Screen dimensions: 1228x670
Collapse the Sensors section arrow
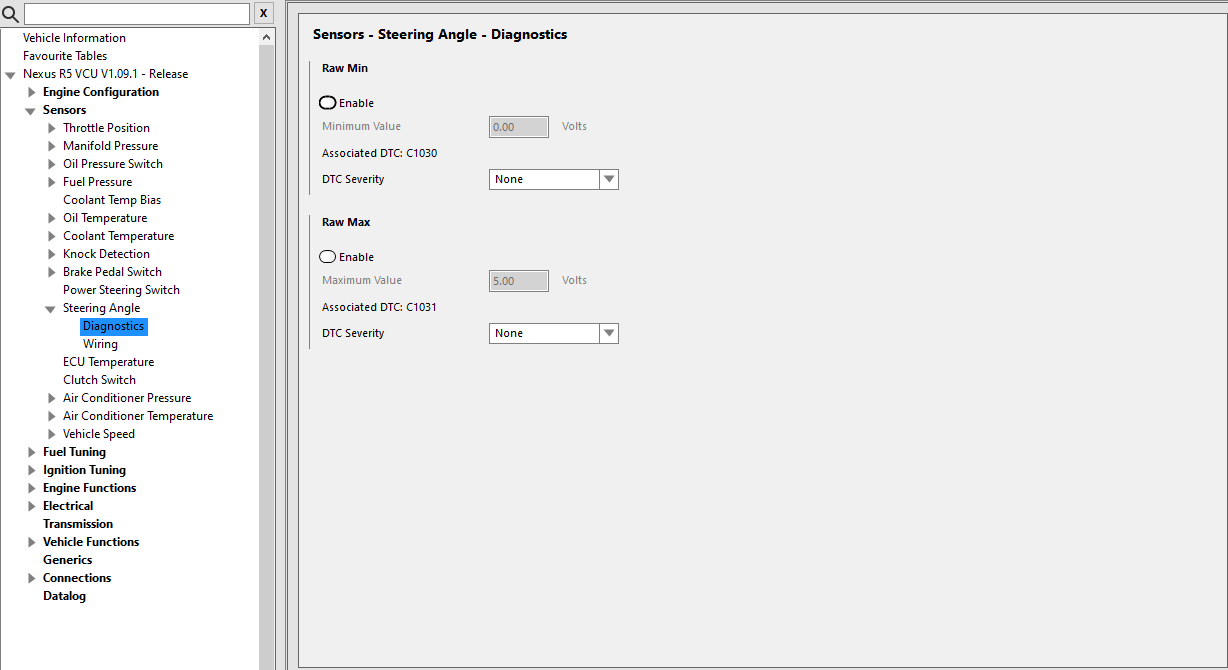pyautogui.click(x=31, y=111)
